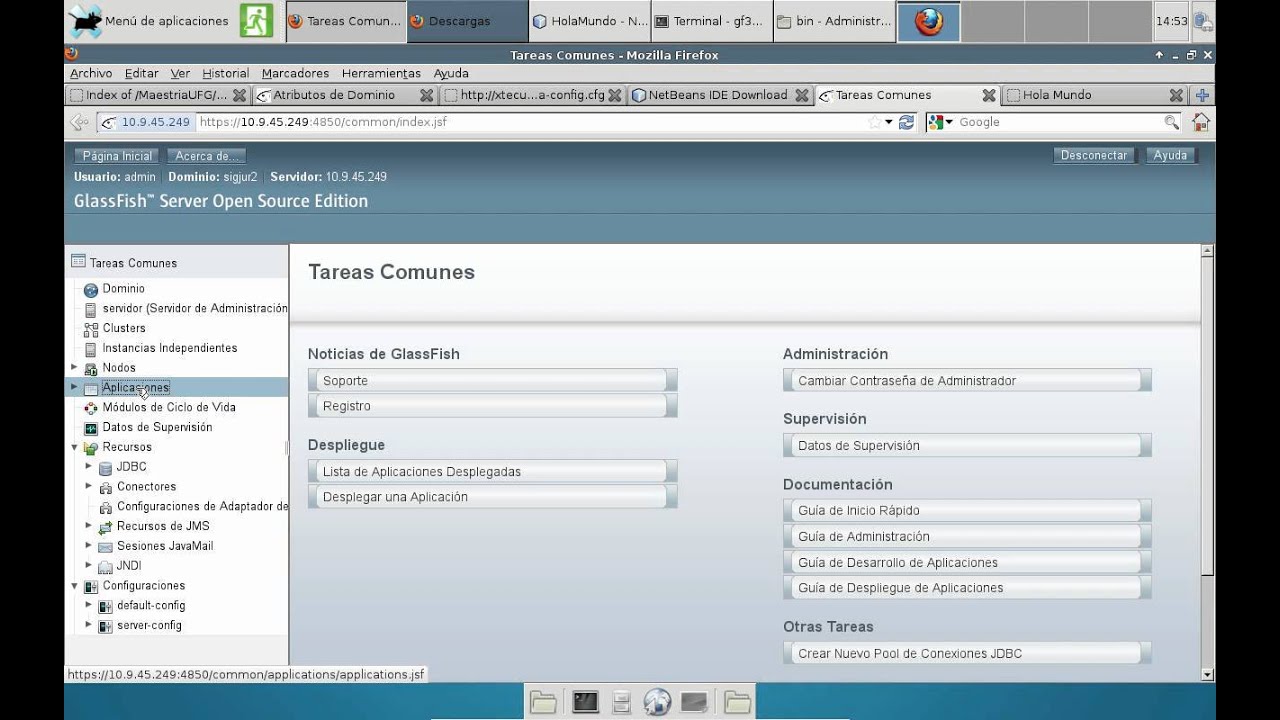
Task: Click the terminal icon in bottom dock
Action: coord(585,702)
